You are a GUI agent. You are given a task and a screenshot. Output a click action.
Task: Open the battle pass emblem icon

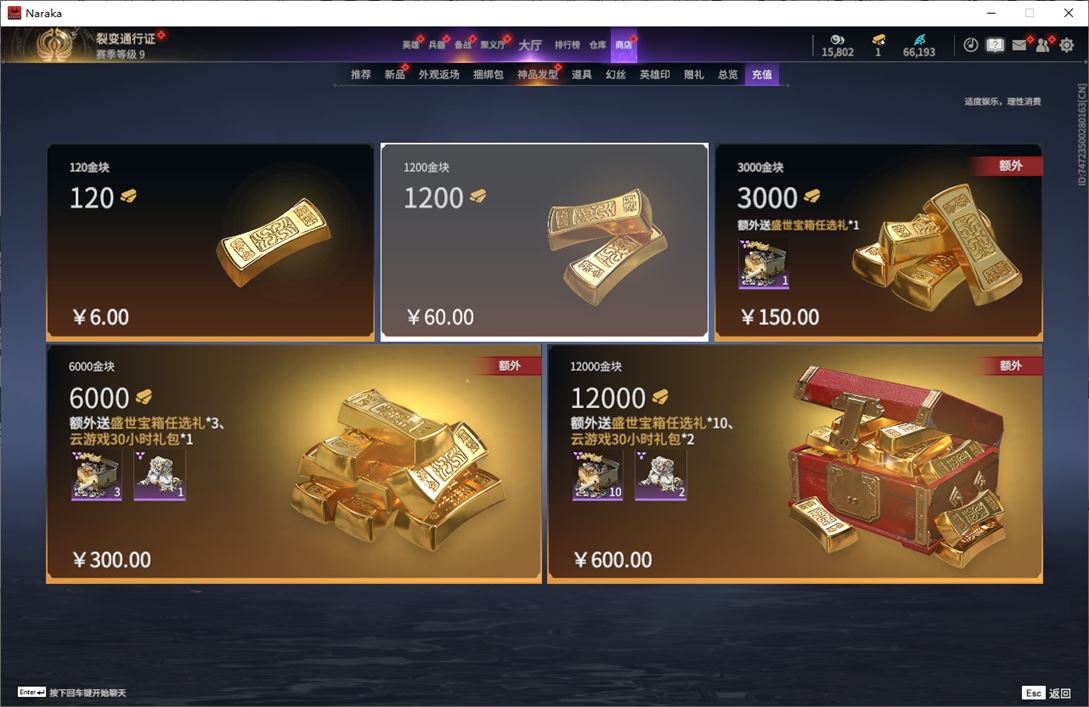click(56, 44)
